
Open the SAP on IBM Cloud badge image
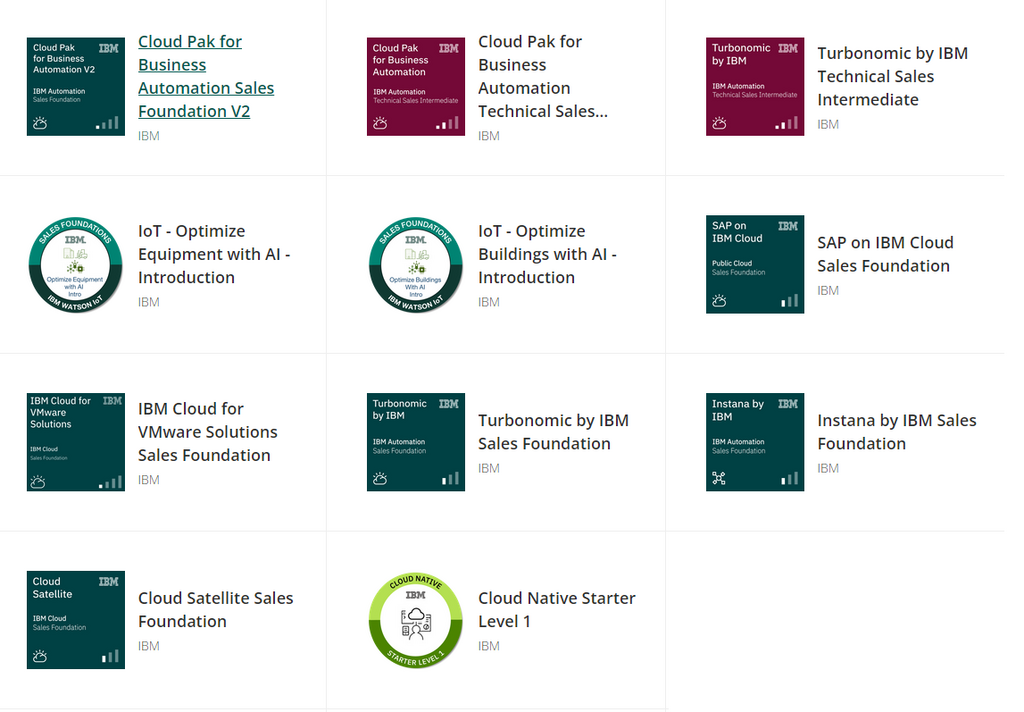(755, 265)
